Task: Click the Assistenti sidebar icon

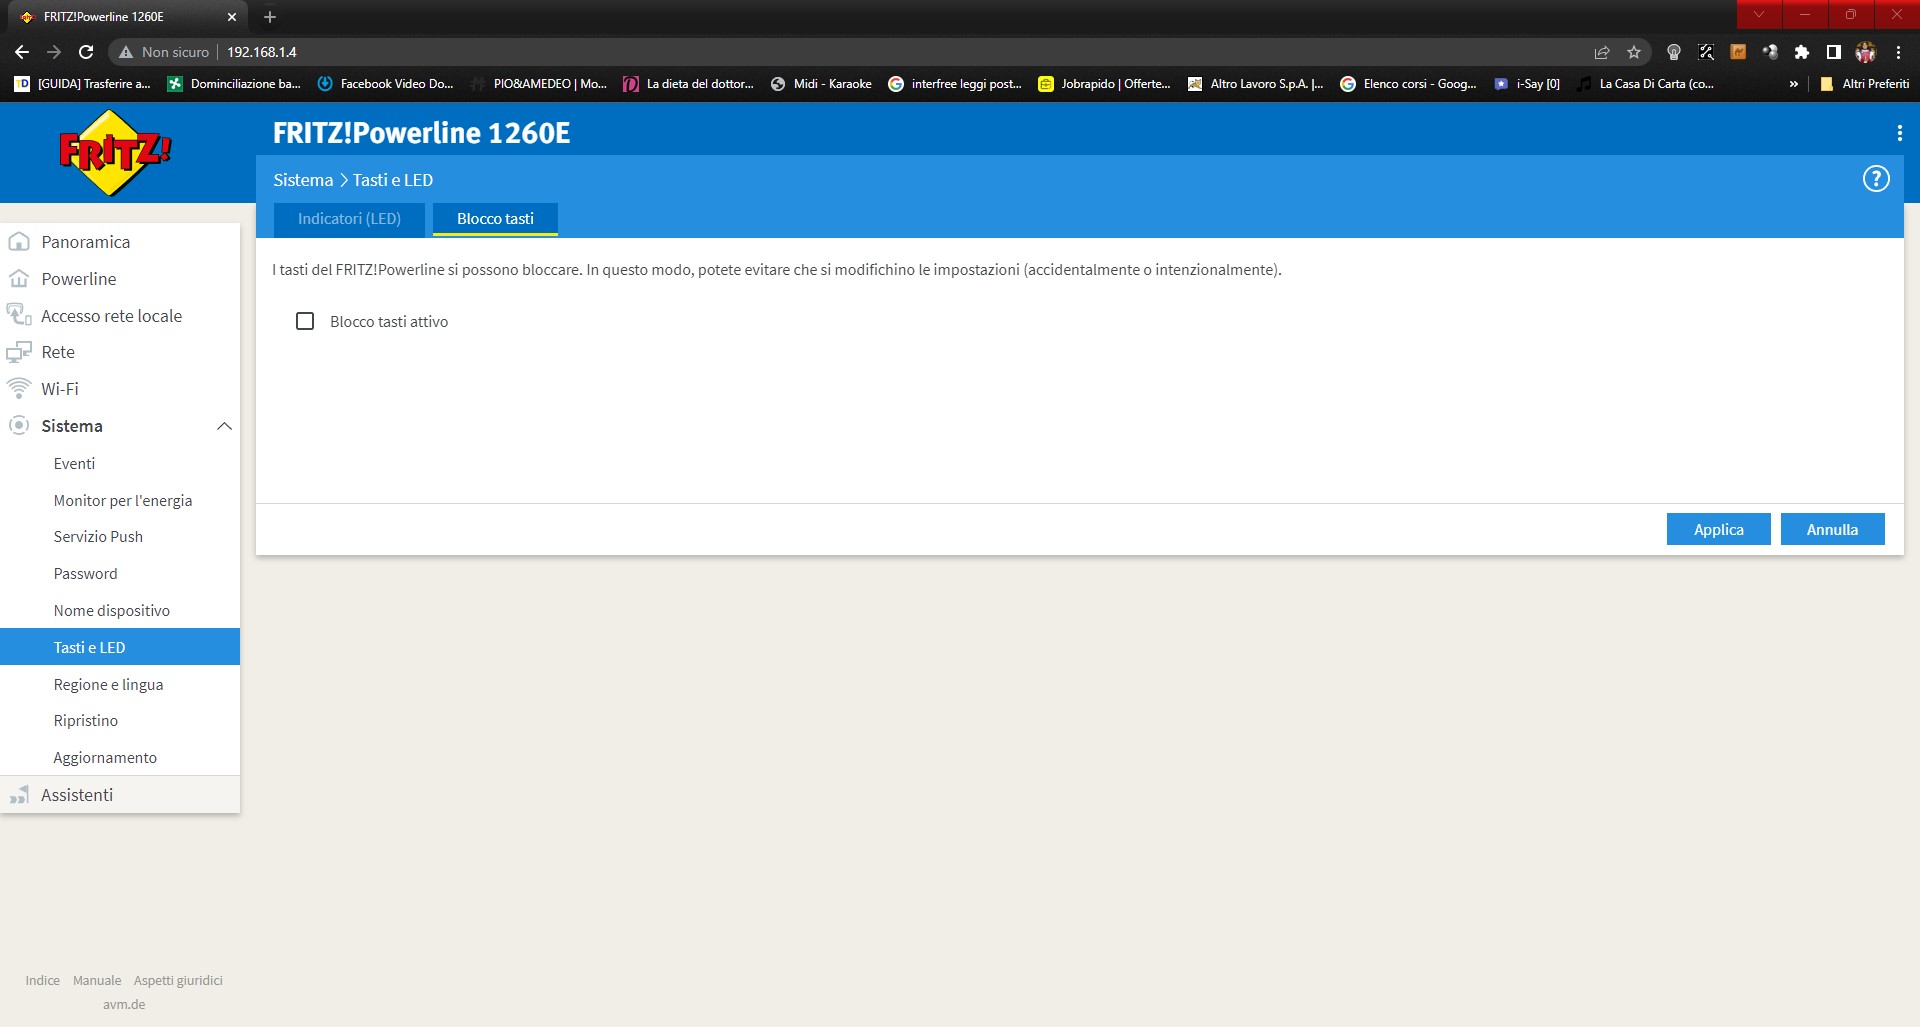Action: tap(19, 795)
